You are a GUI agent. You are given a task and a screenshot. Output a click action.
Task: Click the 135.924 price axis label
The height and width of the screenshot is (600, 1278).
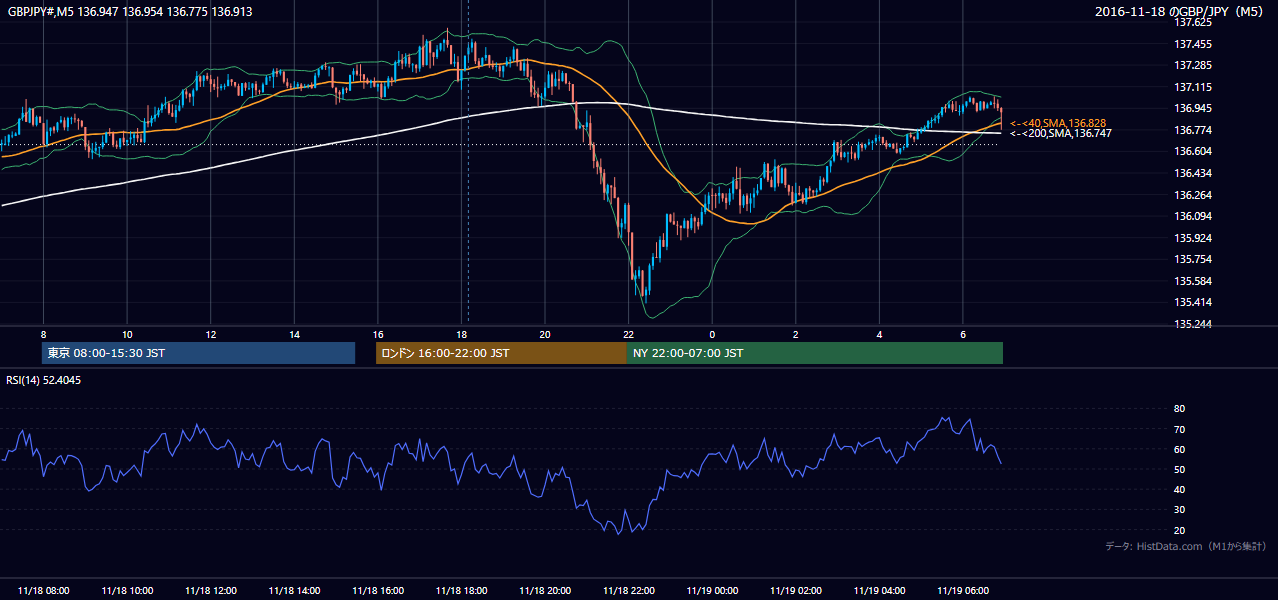click(x=1194, y=238)
